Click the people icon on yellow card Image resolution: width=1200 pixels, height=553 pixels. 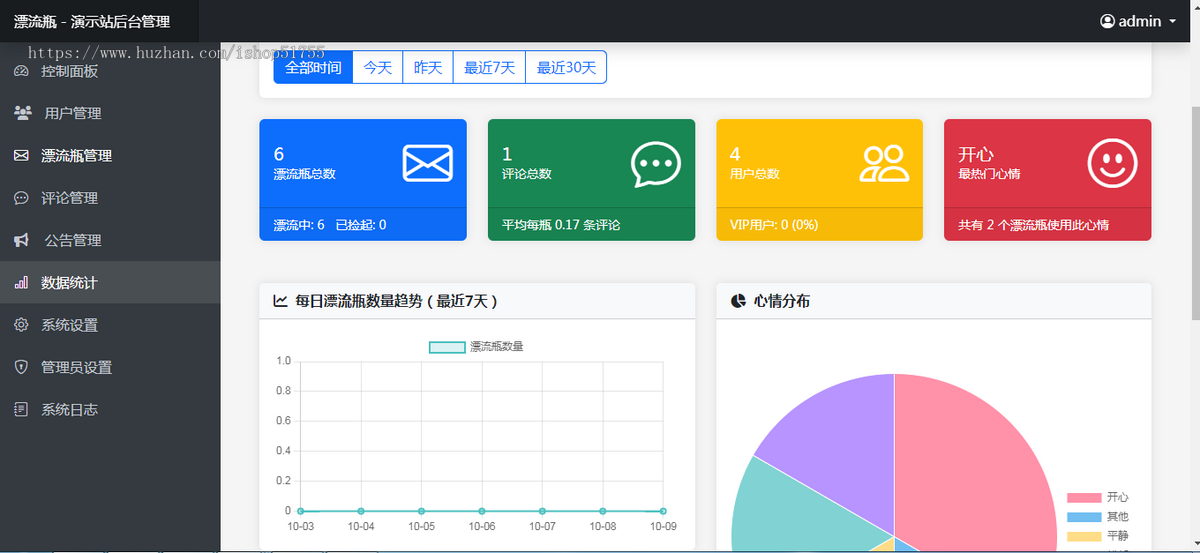(x=885, y=163)
